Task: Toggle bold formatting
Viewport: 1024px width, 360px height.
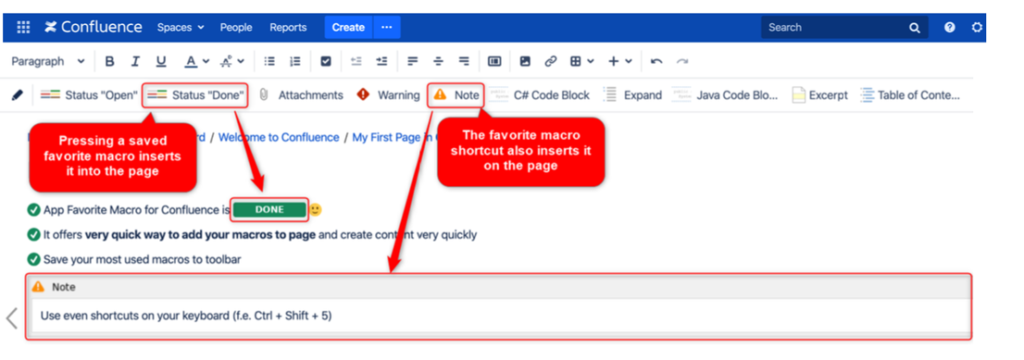Action: click(110, 61)
